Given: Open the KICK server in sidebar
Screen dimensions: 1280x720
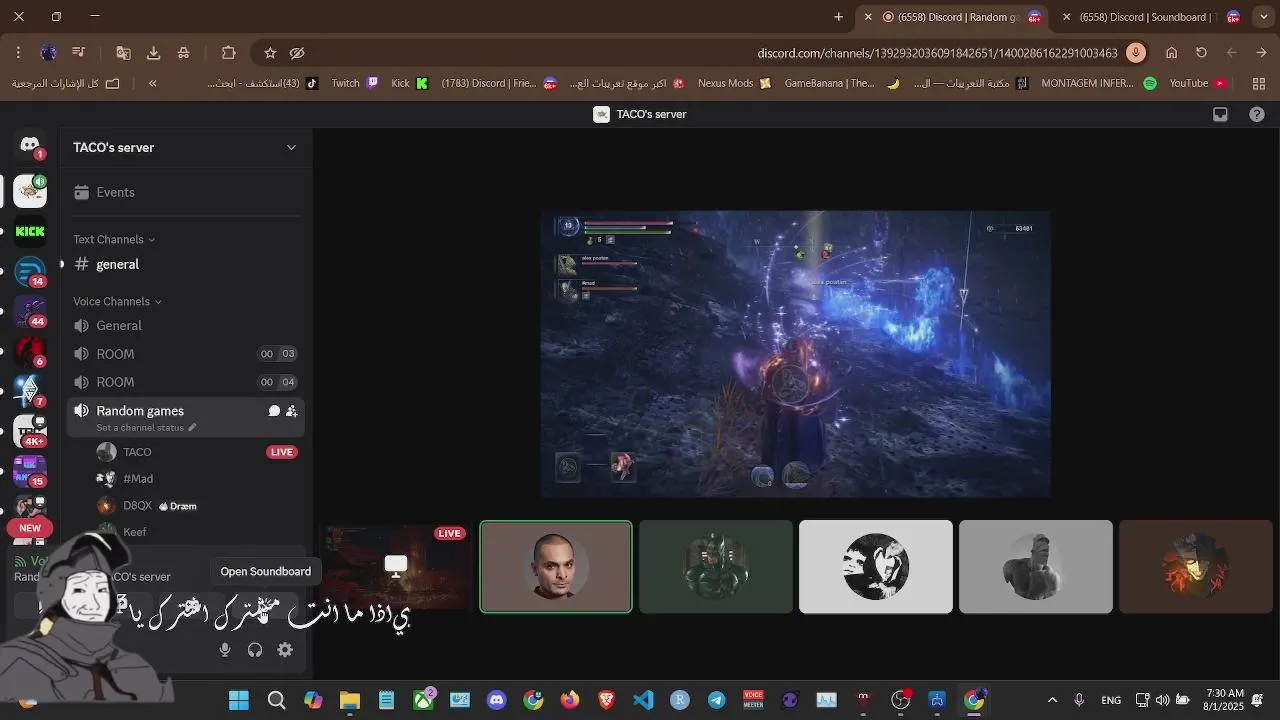Looking at the screenshot, I should [x=30, y=231].
